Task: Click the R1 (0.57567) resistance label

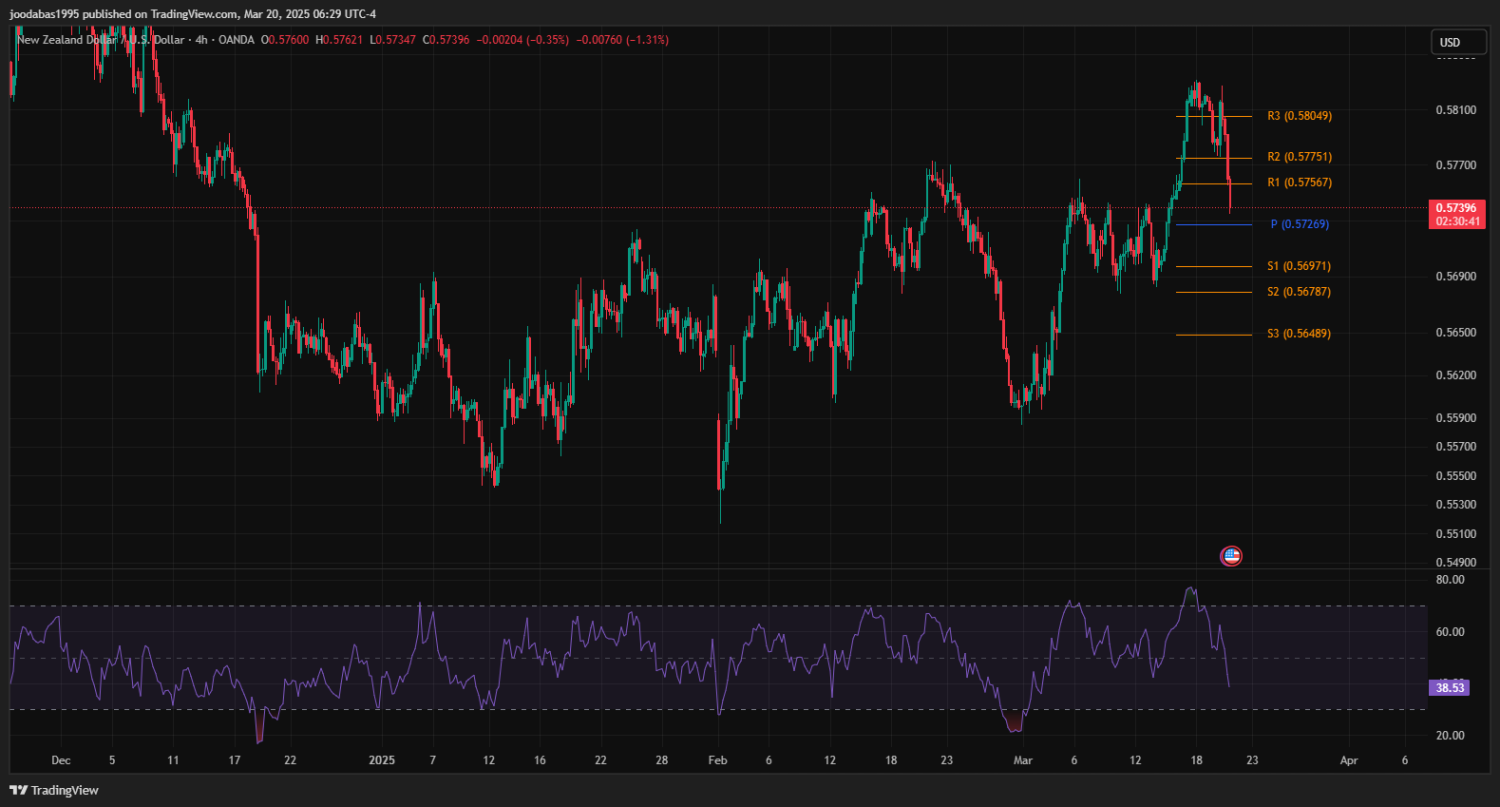Action: [1299, 183]
